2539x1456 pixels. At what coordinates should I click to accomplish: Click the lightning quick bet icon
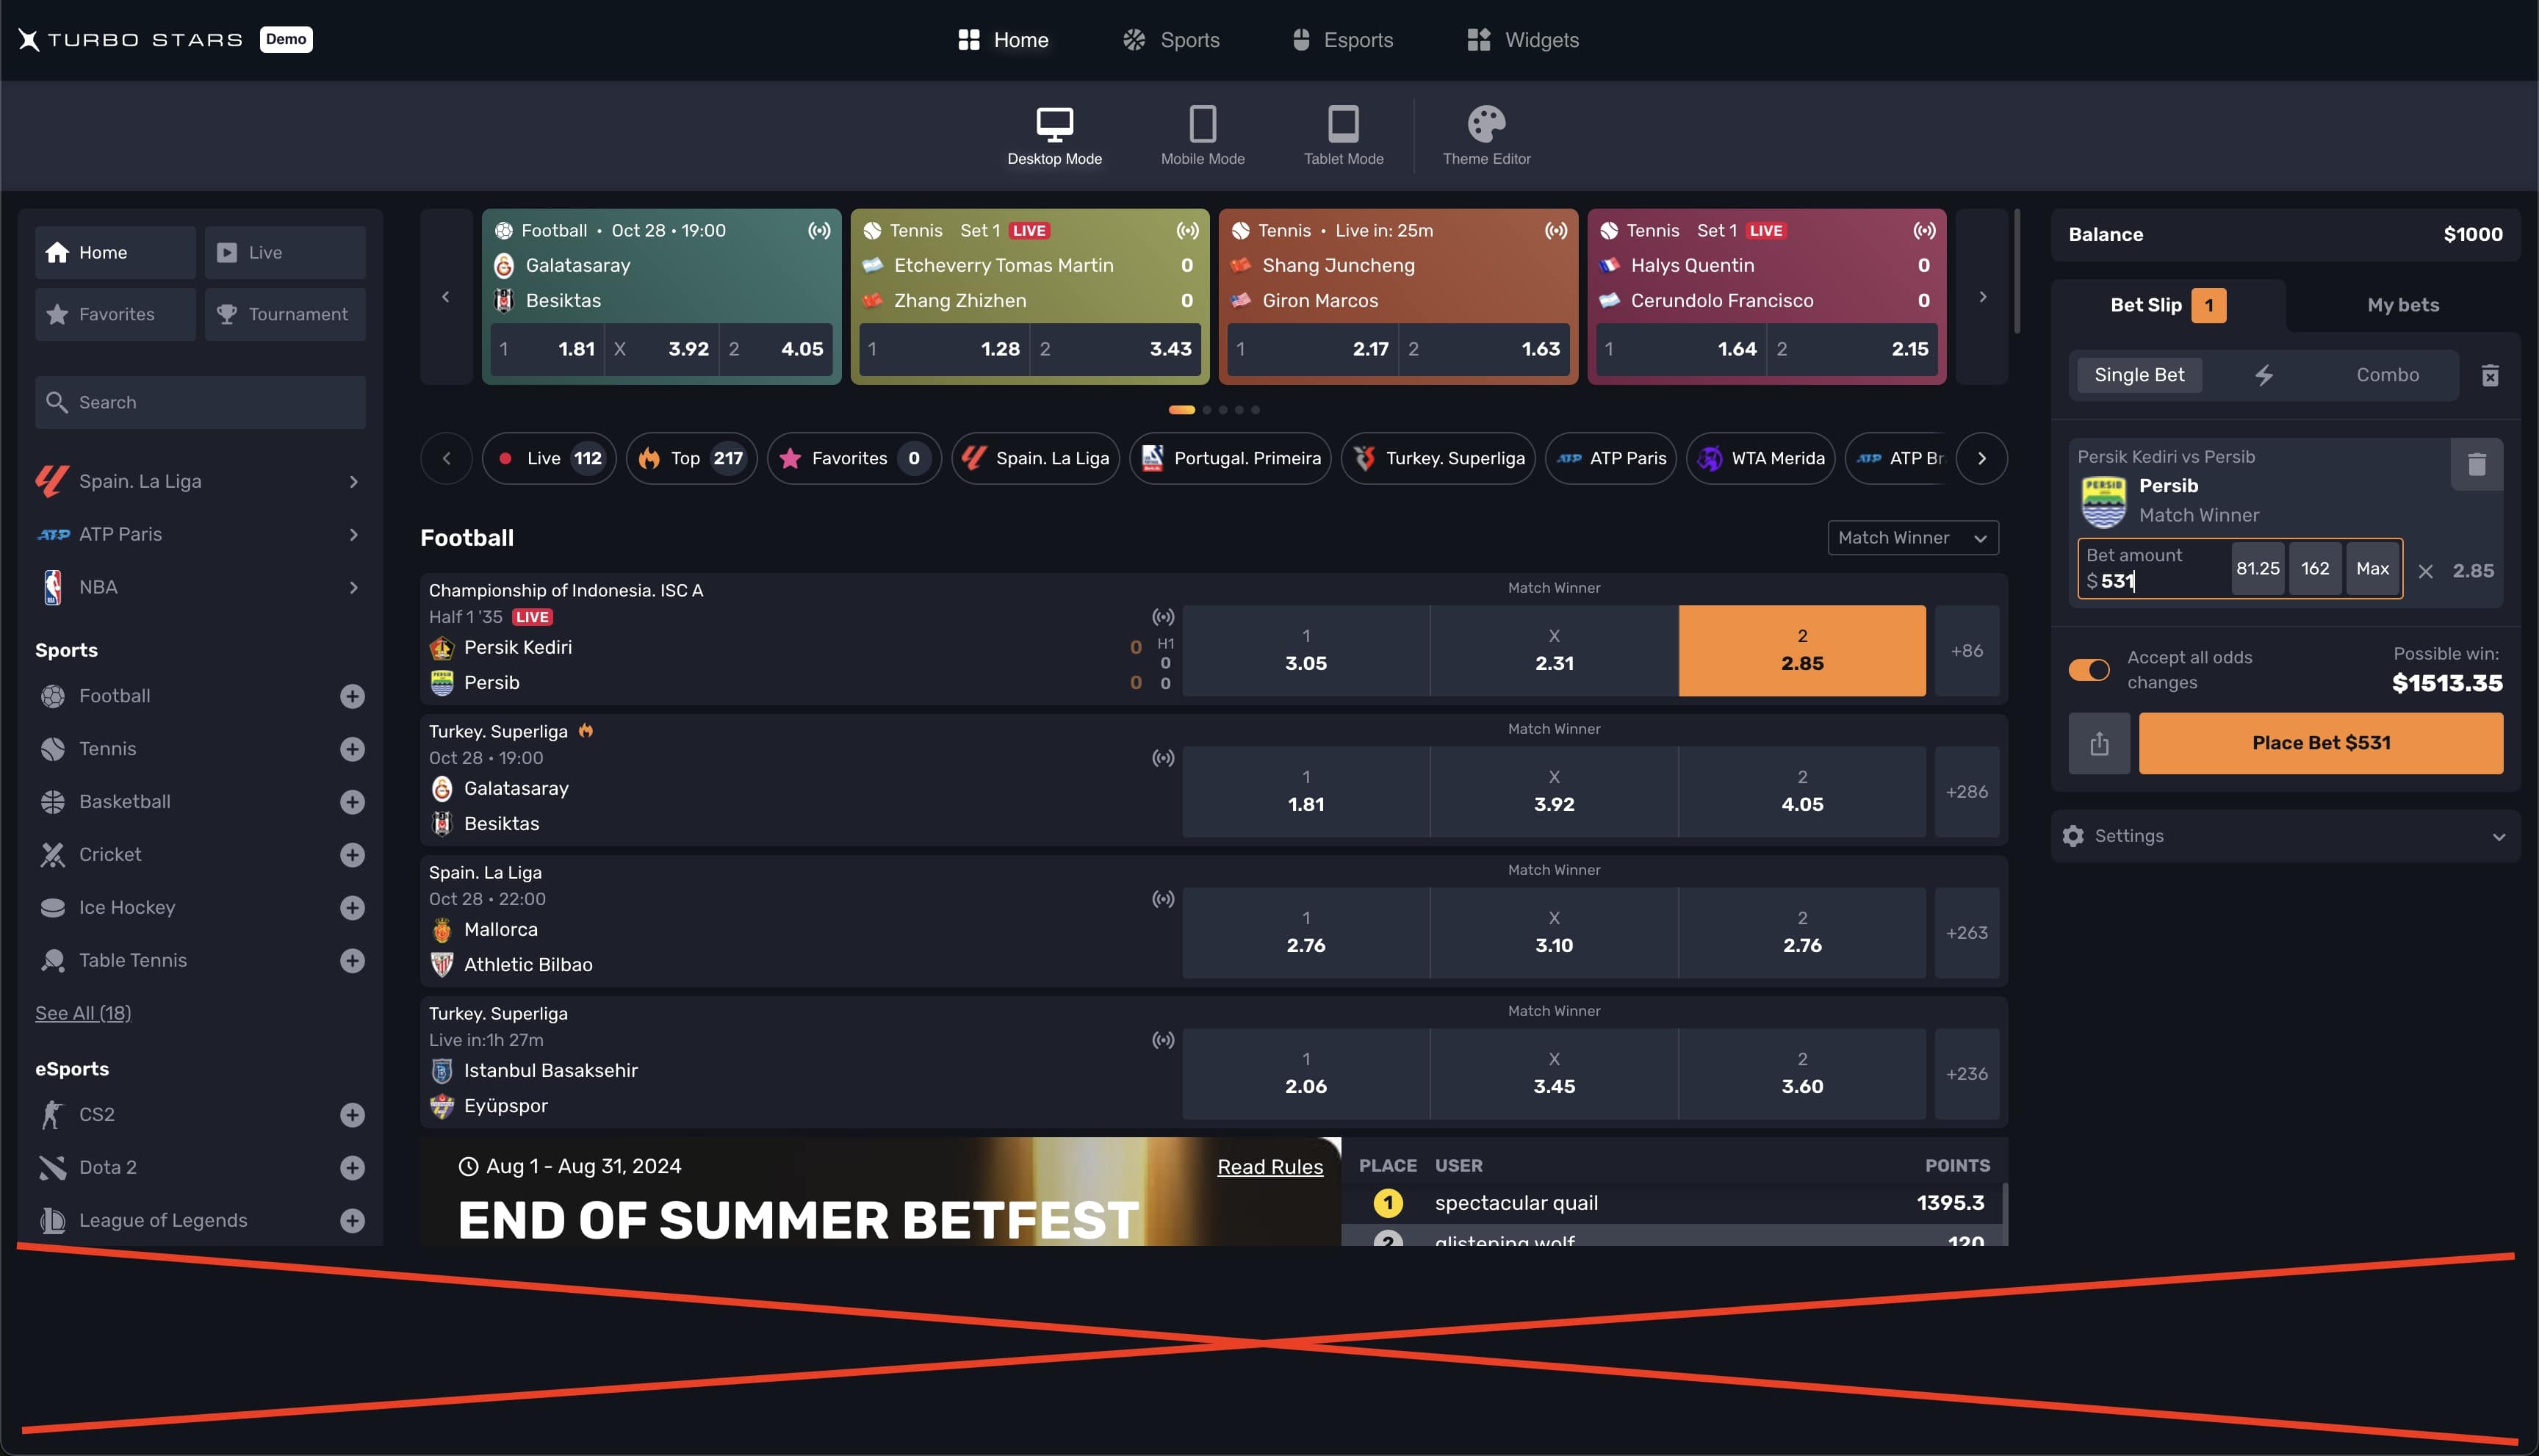tap(2264, 375)
